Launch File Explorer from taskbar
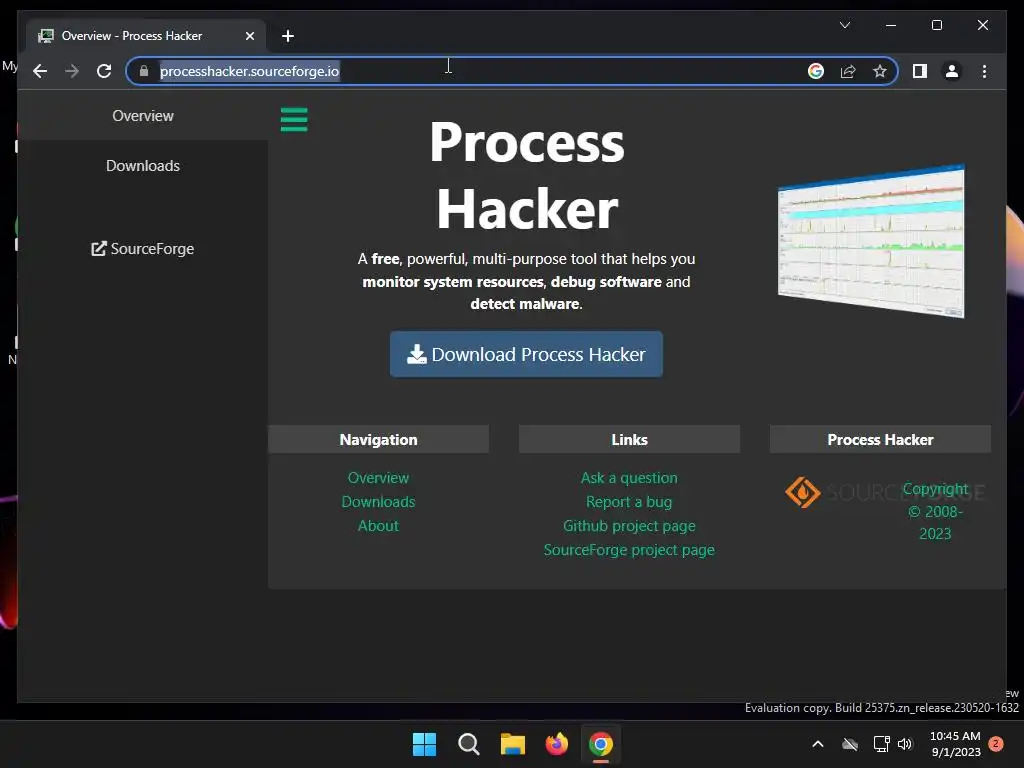 [513, 744]
